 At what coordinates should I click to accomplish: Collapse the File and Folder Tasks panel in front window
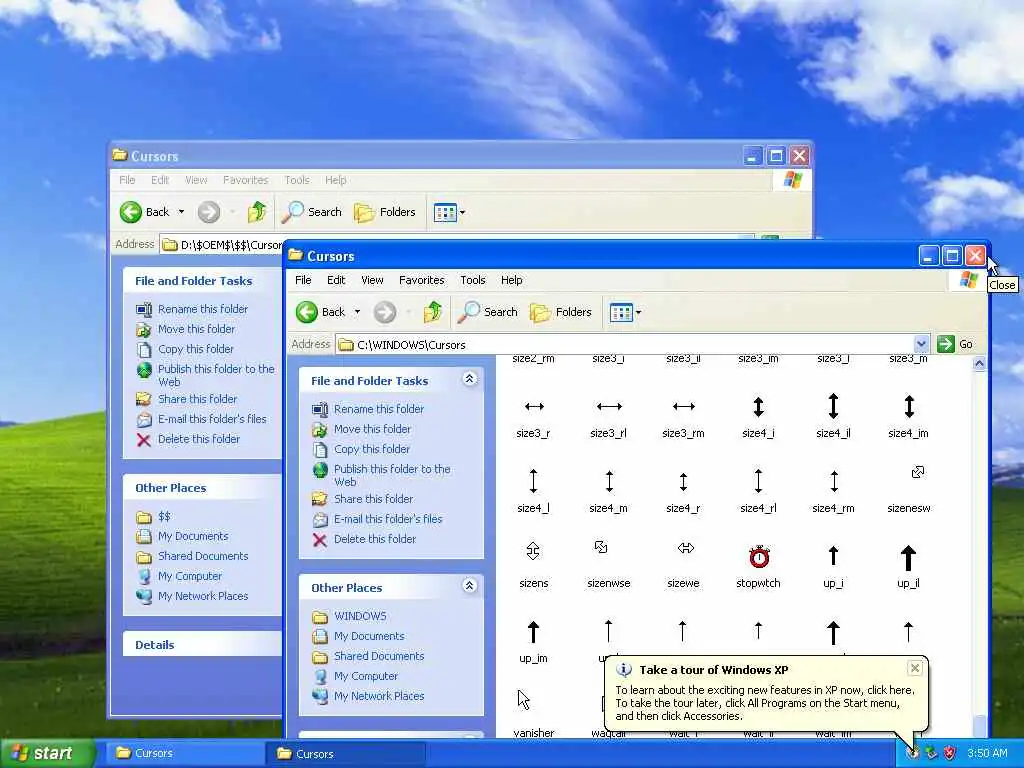(470, 379)
